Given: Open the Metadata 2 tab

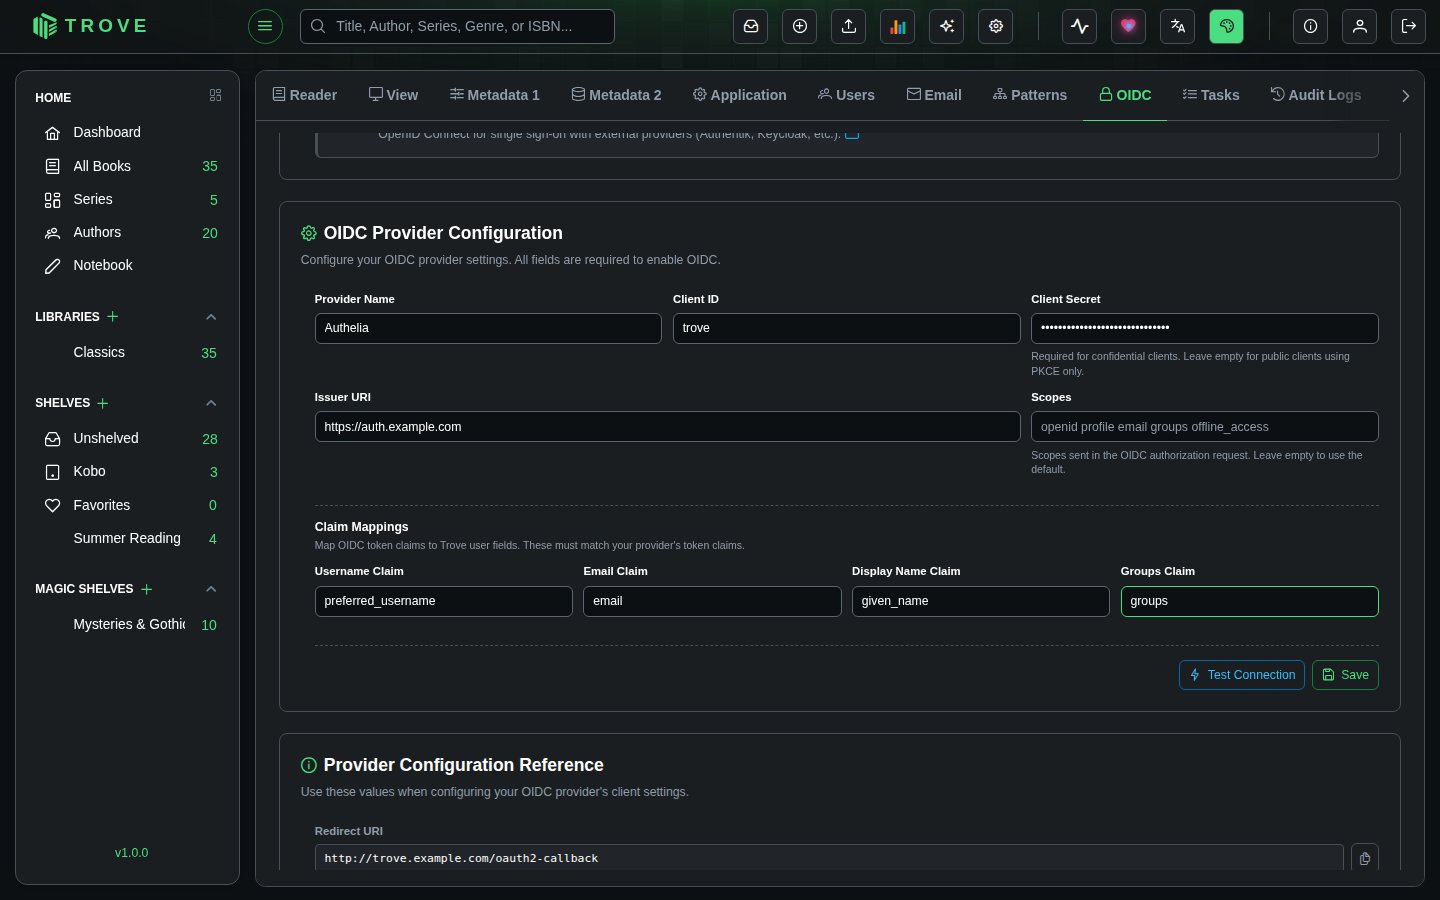Looking at the screenshot, I should coord(617,95).
